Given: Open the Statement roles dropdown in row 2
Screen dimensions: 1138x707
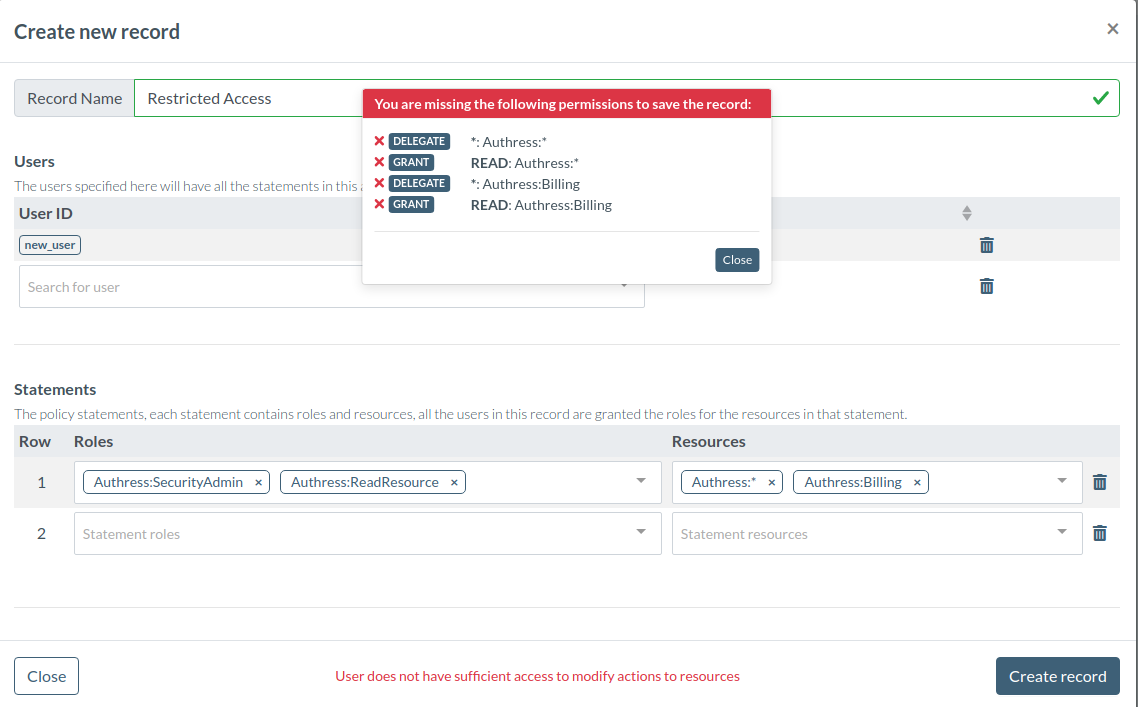Looking at the screenshot, I should click(643, 533).
